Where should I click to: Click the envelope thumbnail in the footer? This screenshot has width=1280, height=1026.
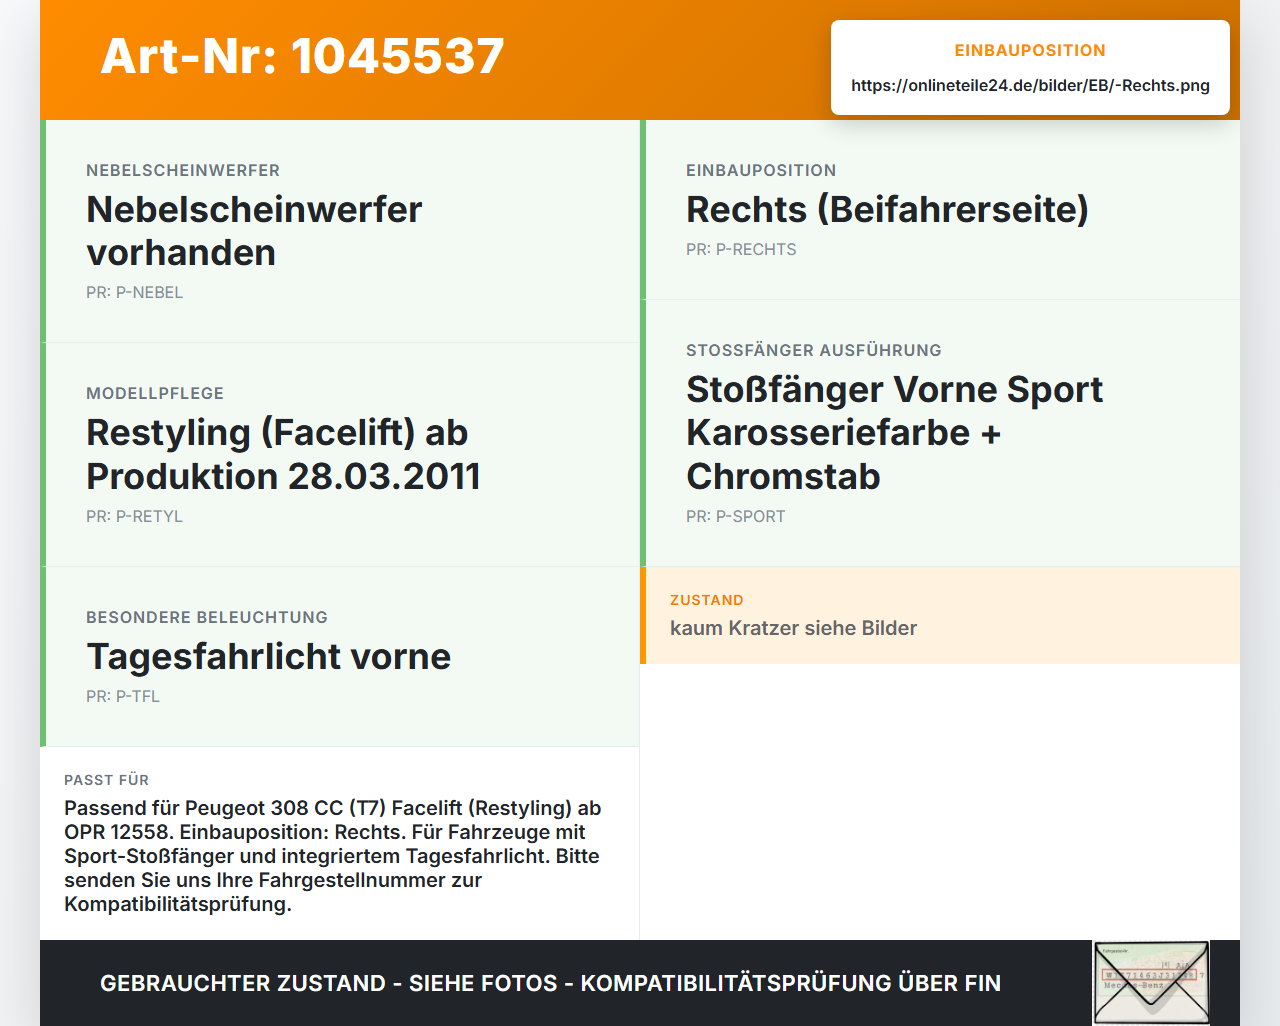click(x=1151, y=983)
